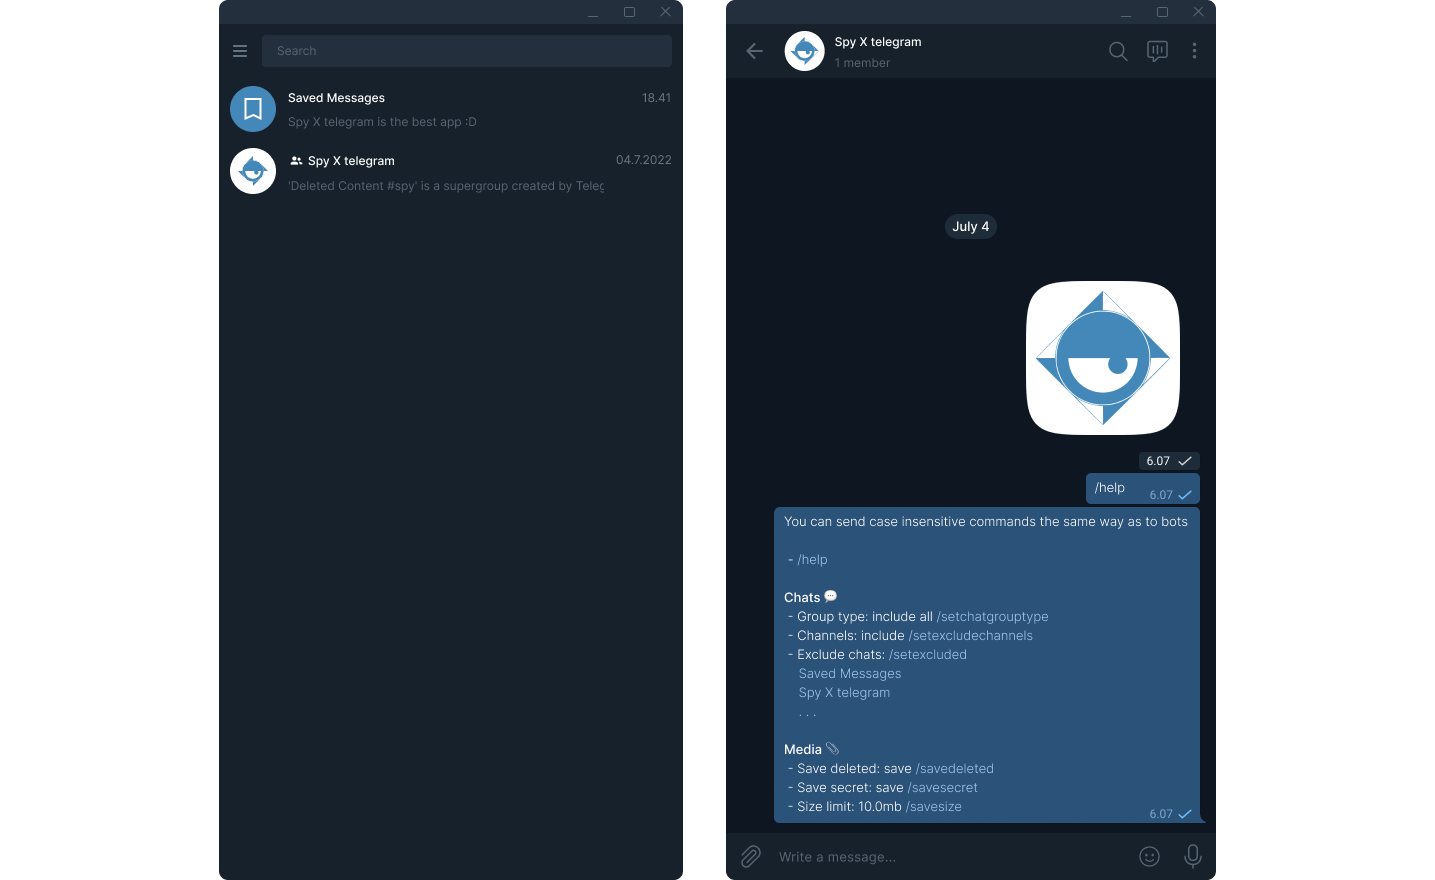Open the Spy X telegram group chat row

(x=451, y=172)
